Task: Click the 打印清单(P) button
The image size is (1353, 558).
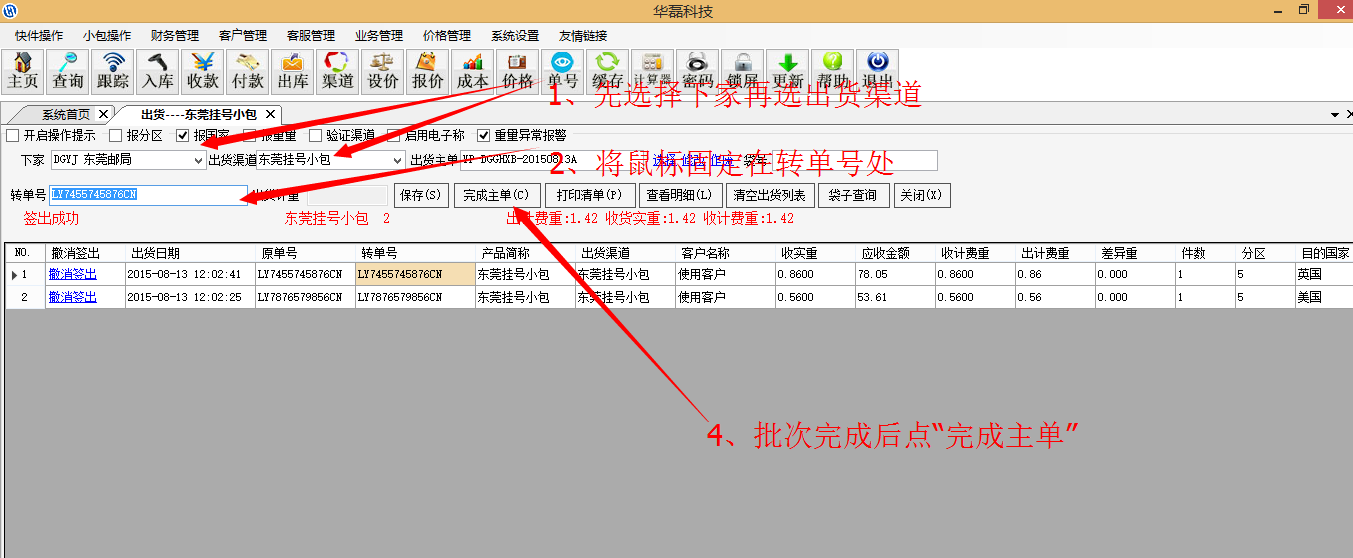Action: point(590,195)
